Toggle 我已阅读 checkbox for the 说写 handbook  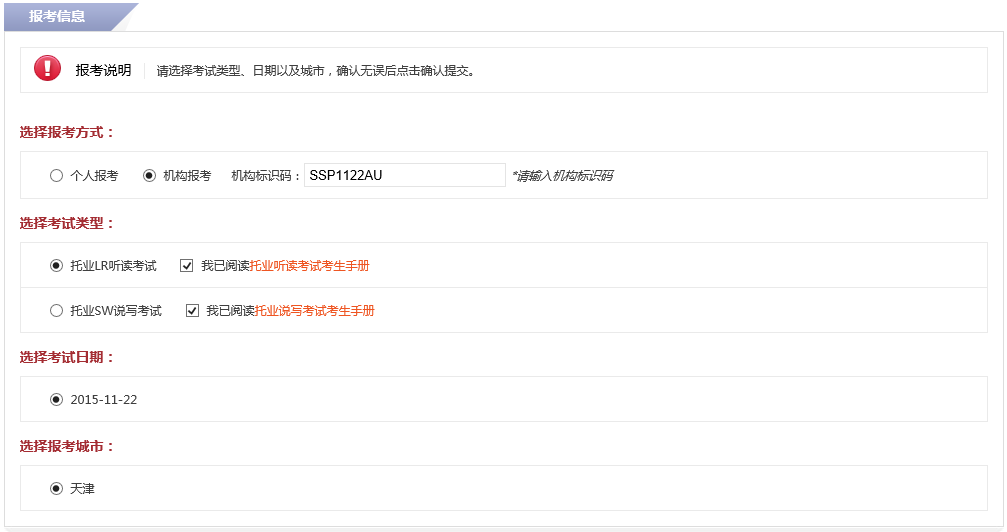(192, 311)
